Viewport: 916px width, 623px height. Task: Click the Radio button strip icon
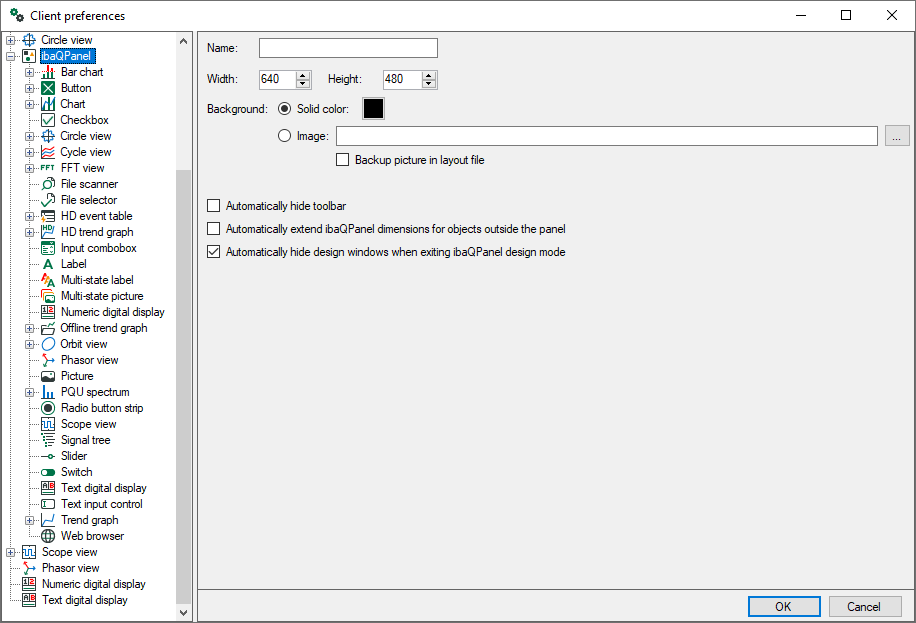(x=48, y=408)
